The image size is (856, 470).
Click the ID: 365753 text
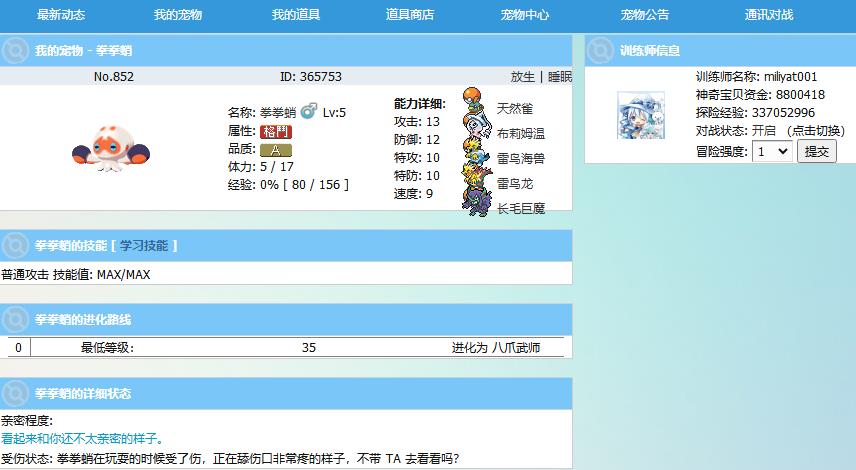point(311,76)
